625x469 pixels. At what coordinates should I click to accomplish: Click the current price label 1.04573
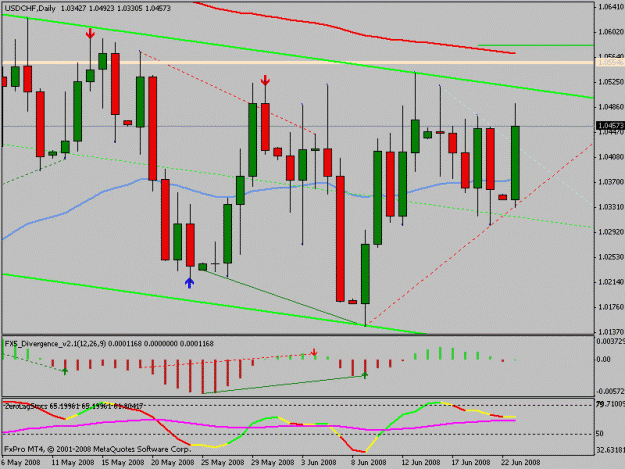[x=610, y=126]
